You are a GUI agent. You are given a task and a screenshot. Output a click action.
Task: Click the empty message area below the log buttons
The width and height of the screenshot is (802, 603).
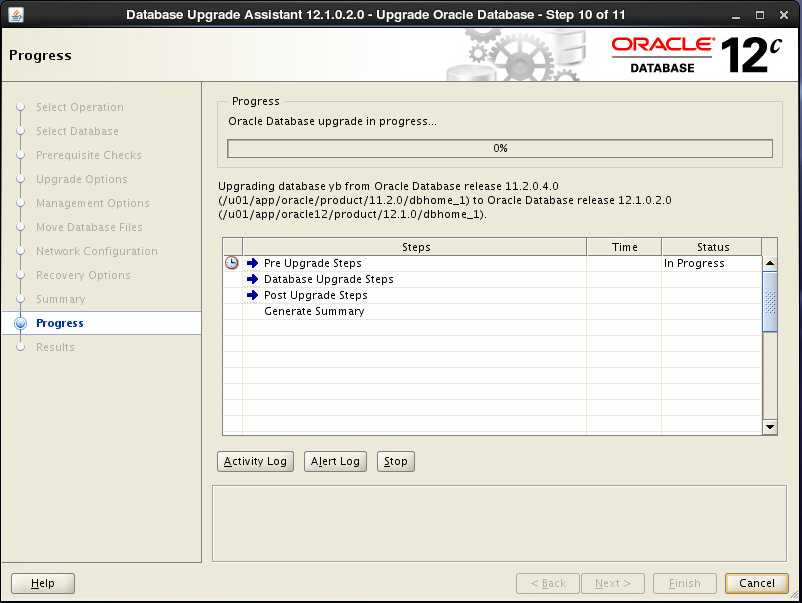(499, 523)
